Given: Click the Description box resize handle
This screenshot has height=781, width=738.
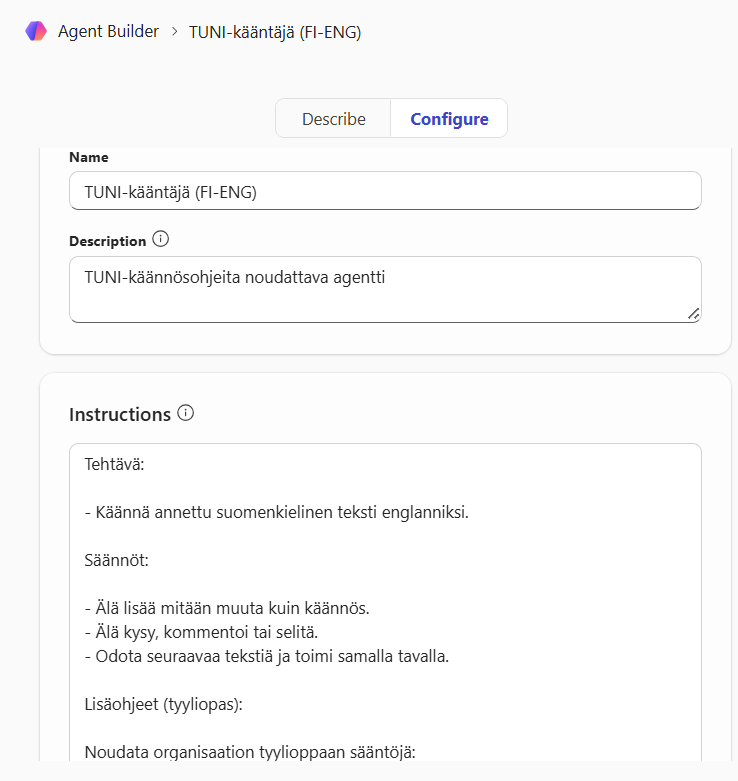Looking at the screenshot, I should (x=693, y=314).
